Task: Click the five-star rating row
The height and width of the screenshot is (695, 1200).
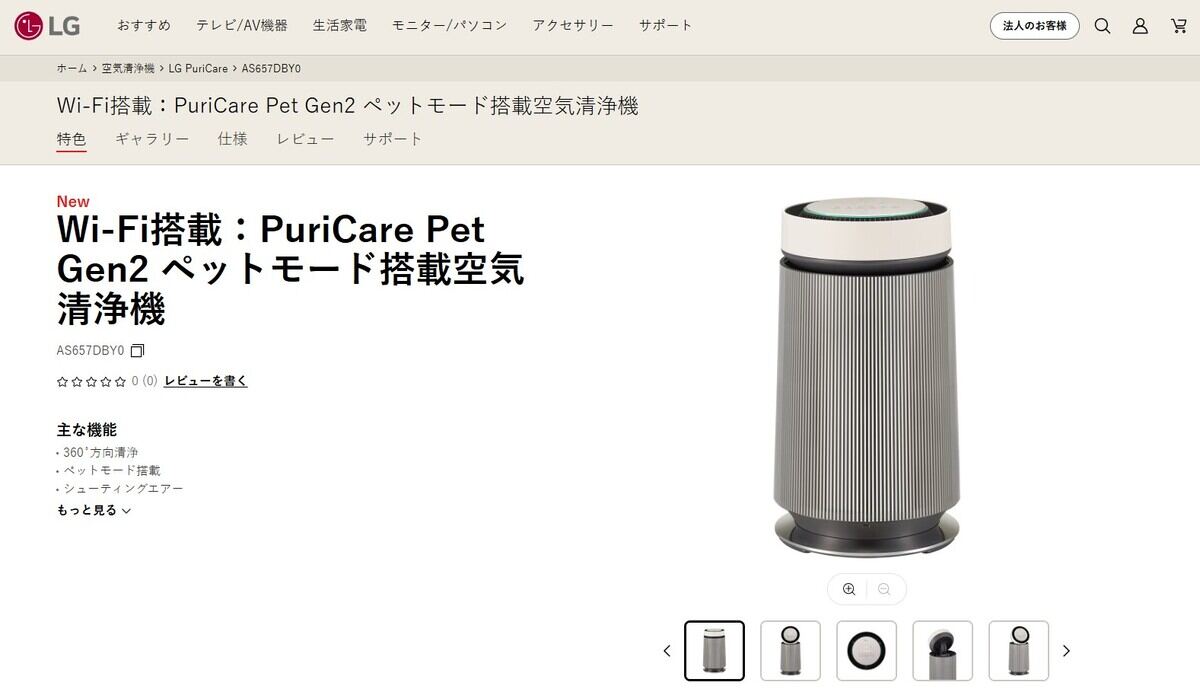Action: pos(92,381)
